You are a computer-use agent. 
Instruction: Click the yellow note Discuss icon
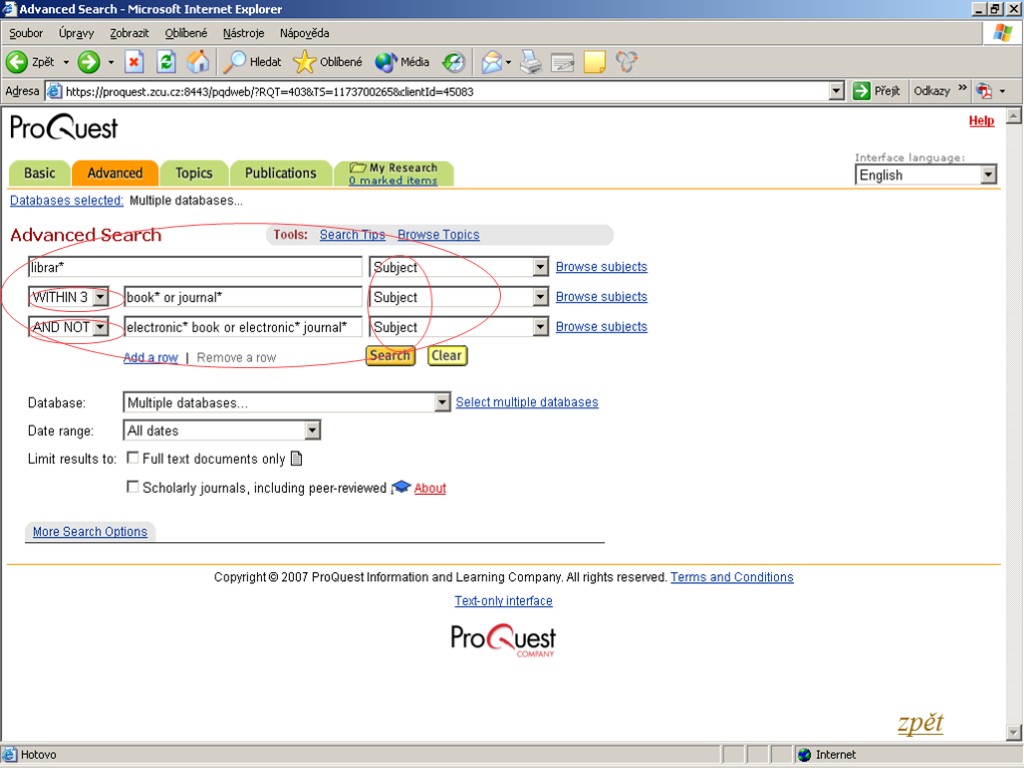(594, 62)
